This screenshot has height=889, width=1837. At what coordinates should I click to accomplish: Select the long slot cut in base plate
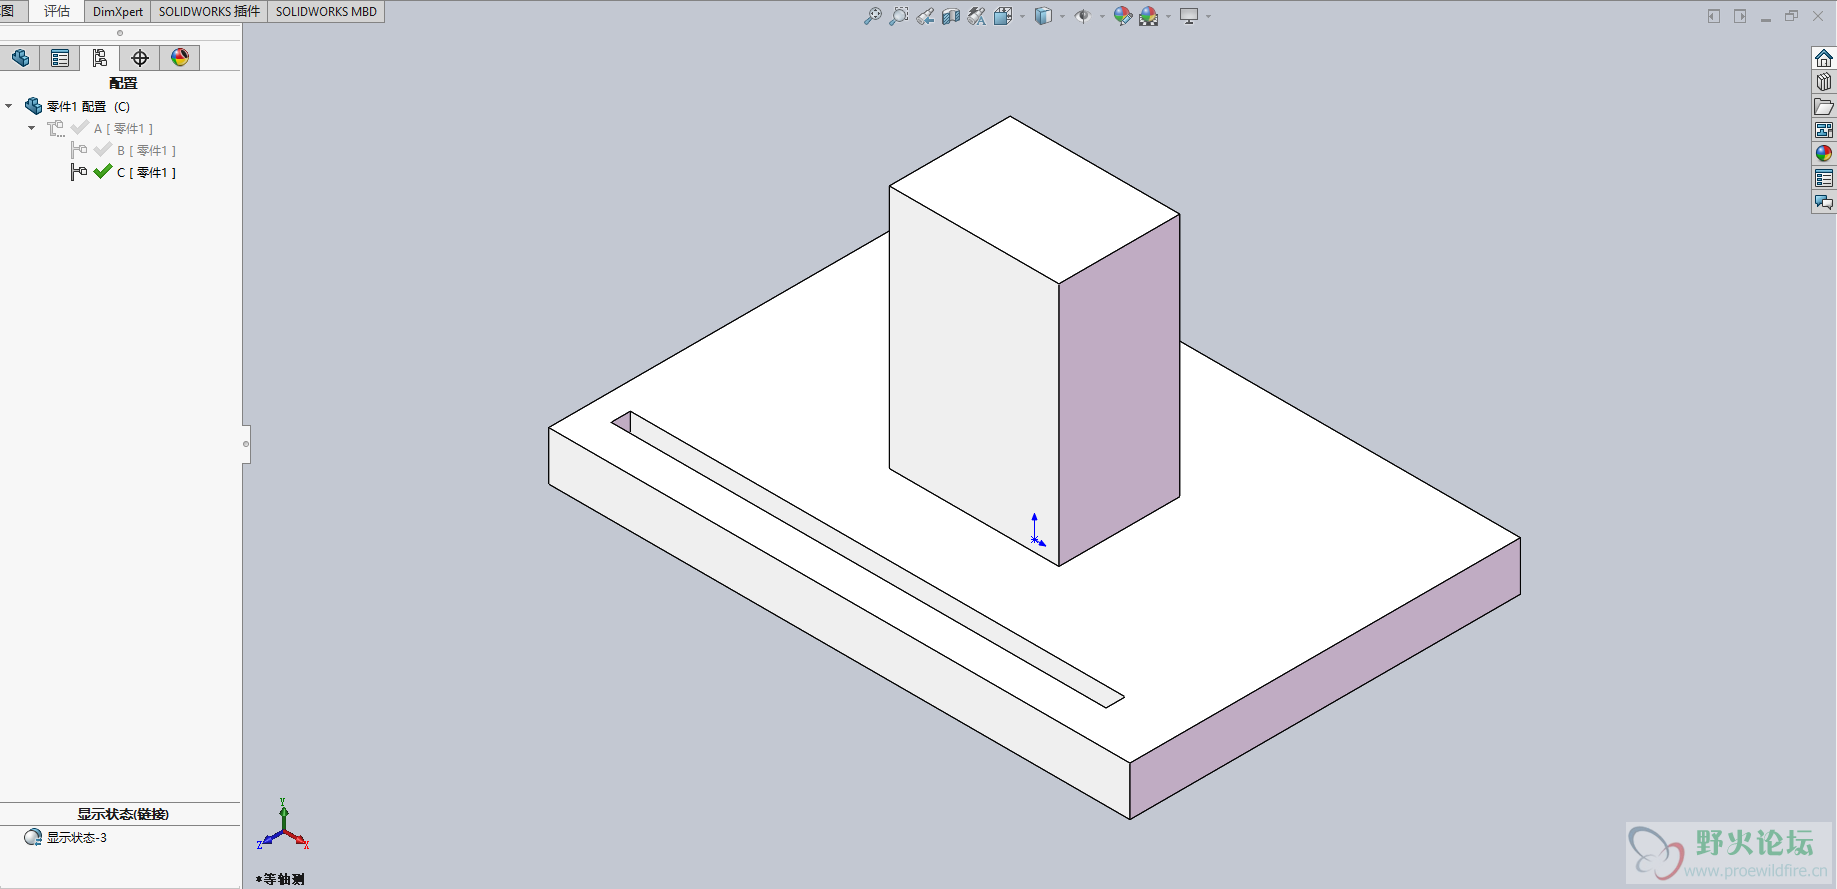[x=868, y=560]
